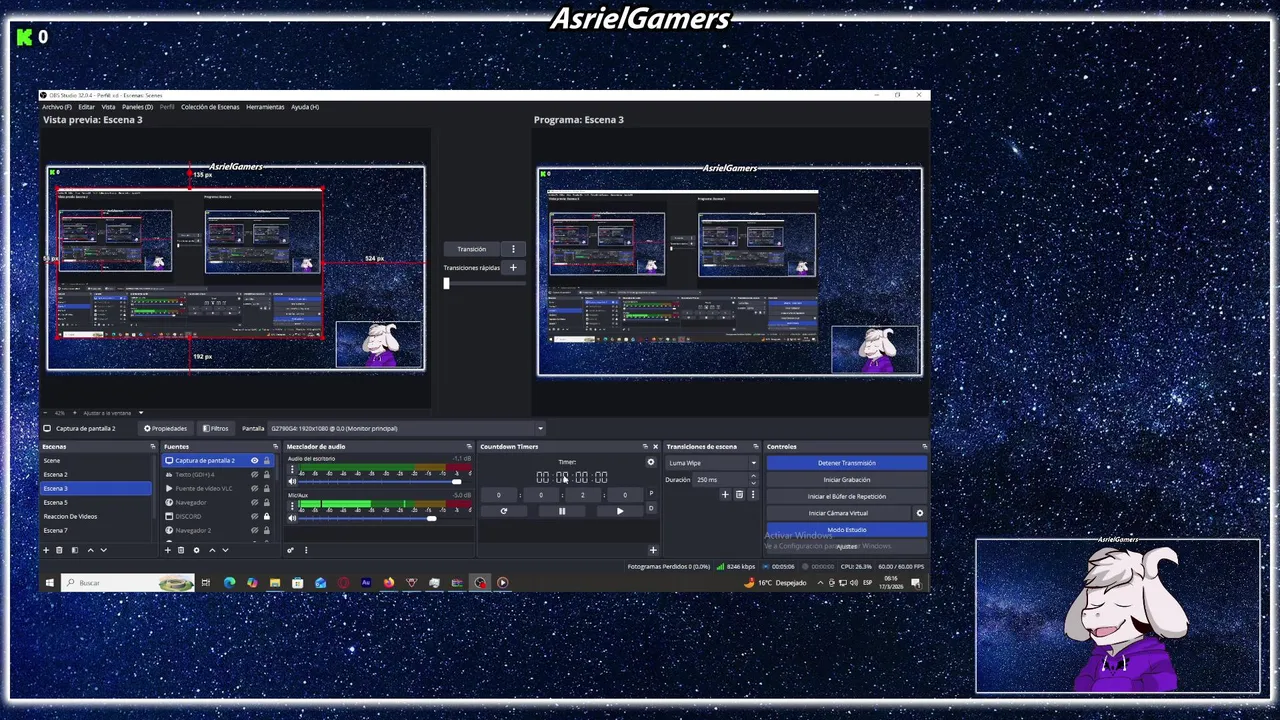1280x720 pixels.
Task: Click Iniciar Grabación button
Action: click(x=847, y=480)
